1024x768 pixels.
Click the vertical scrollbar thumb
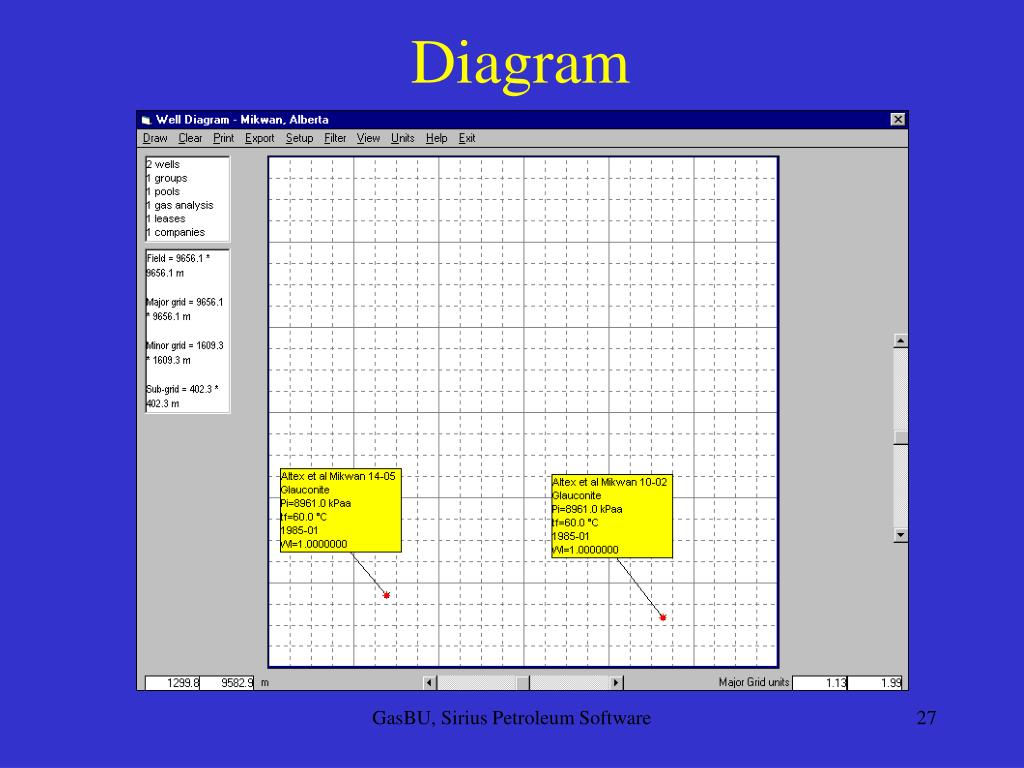tap(901, 438)
